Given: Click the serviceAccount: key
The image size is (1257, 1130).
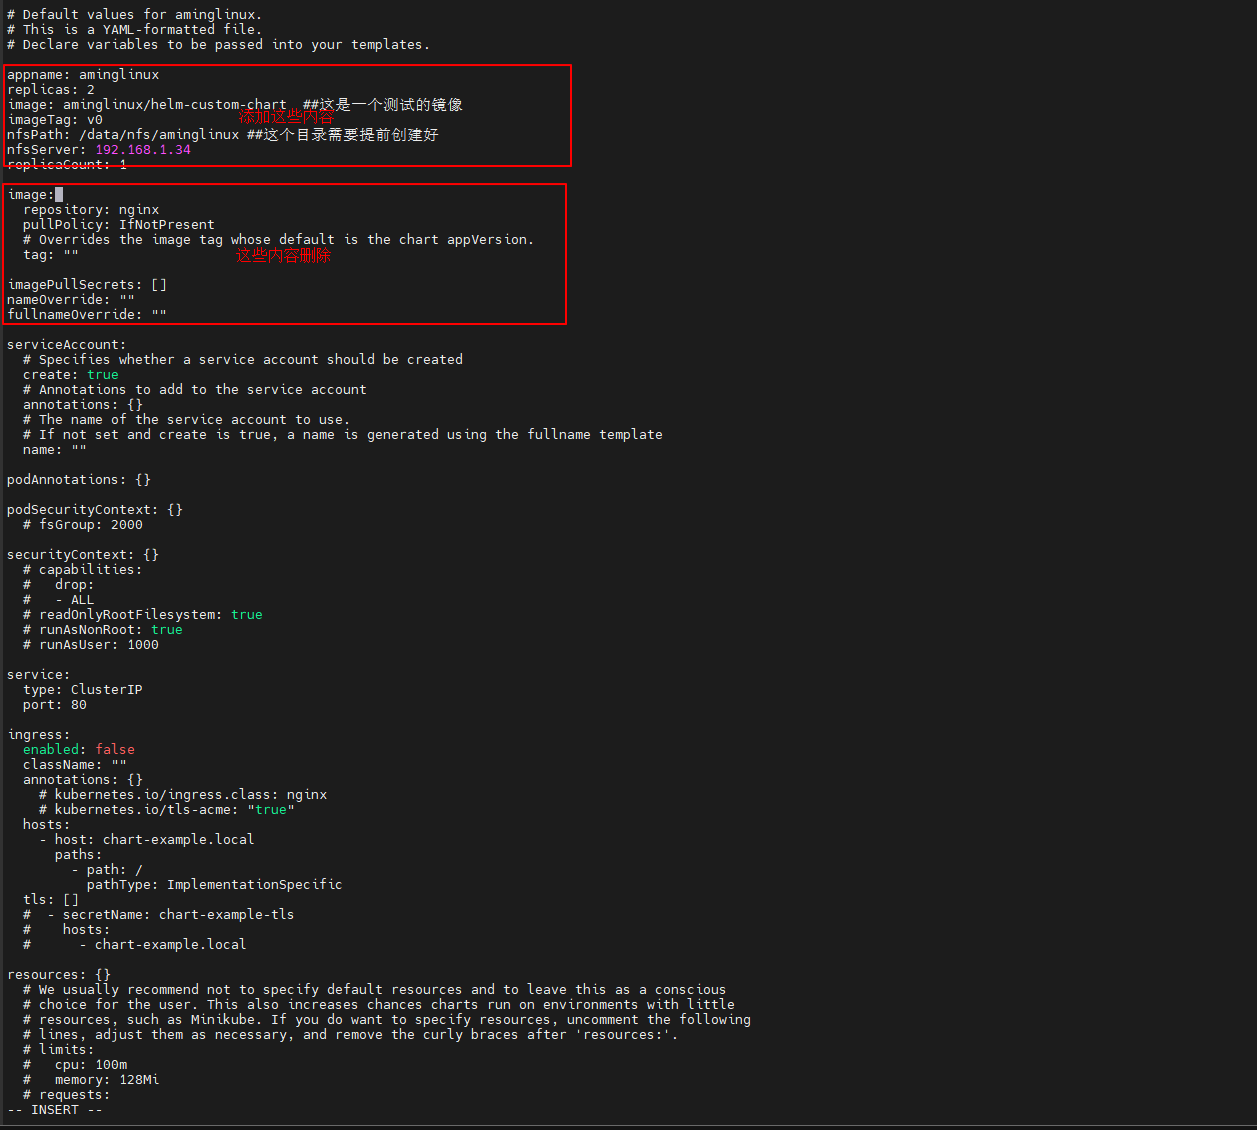Looking at the screenshot, I should tap(66, 345).
